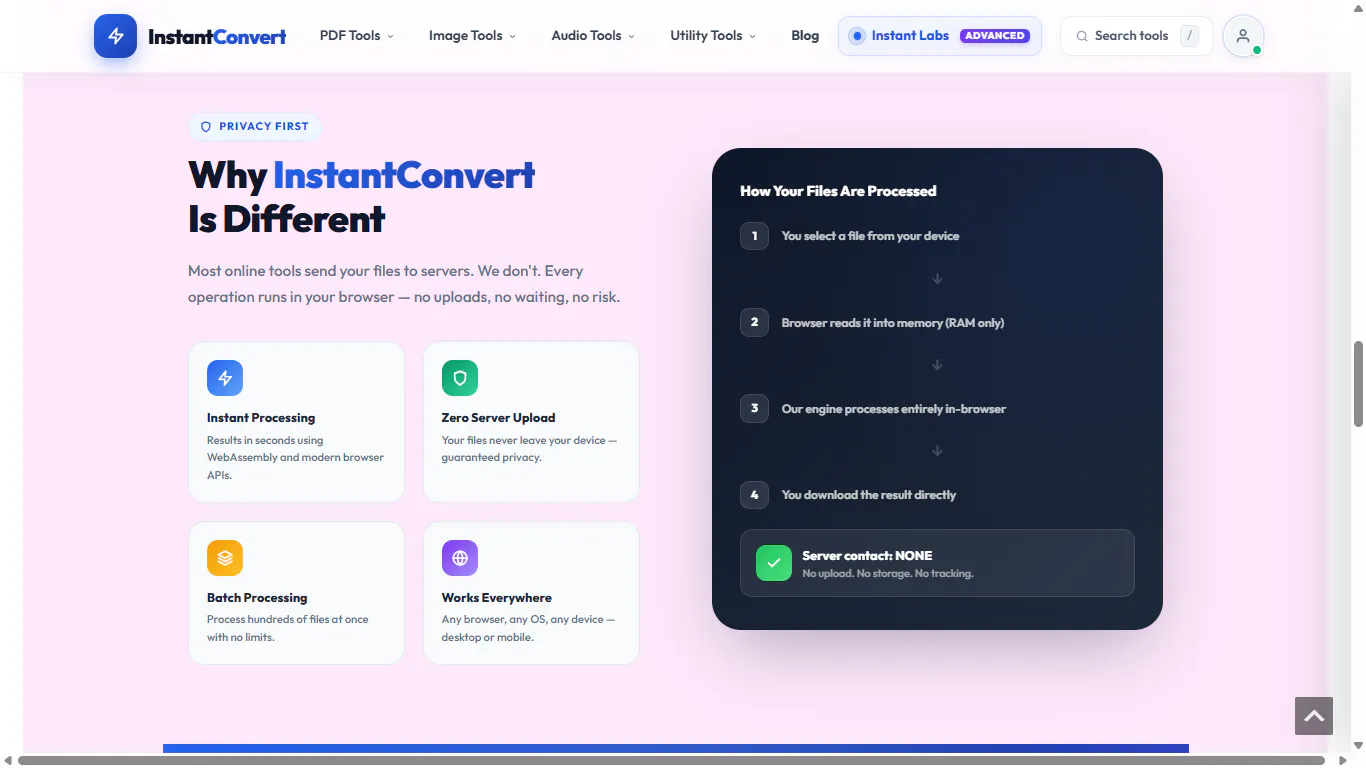Click 'You download the result directly' text
The height and width of the screenshot is (768, 1366).
pyautogui.click(x=869, y=495)
